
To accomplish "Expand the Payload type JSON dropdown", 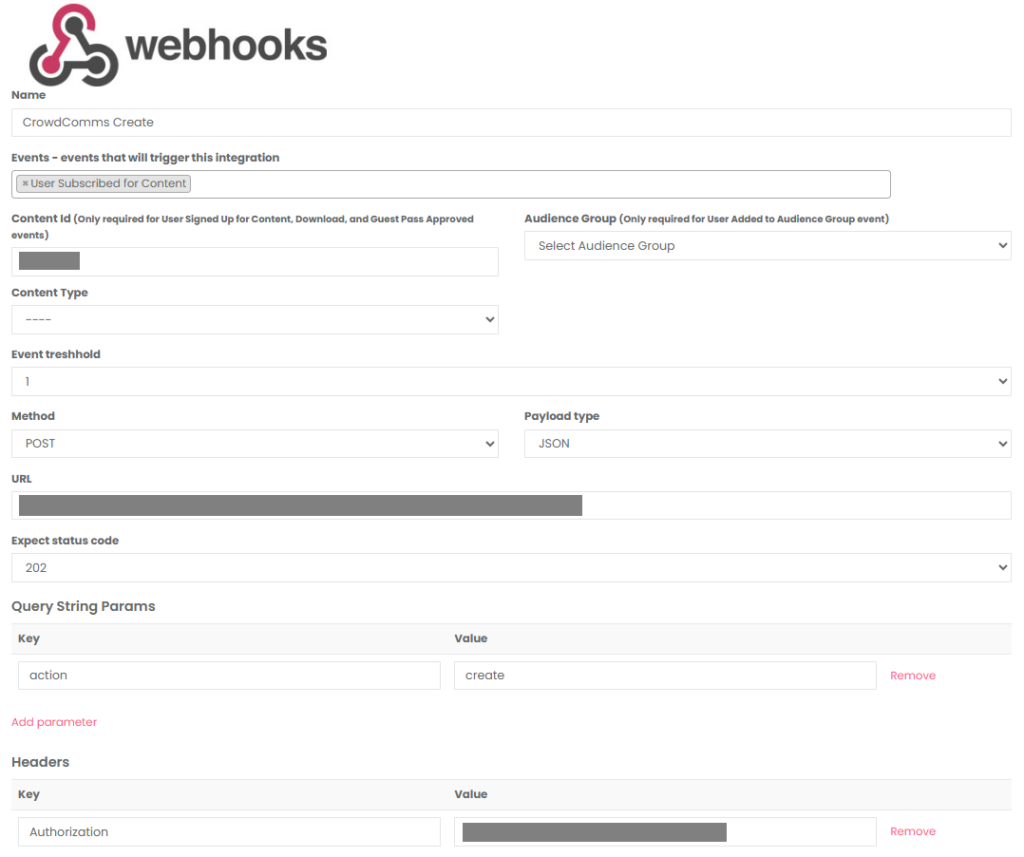I will 767,444.
